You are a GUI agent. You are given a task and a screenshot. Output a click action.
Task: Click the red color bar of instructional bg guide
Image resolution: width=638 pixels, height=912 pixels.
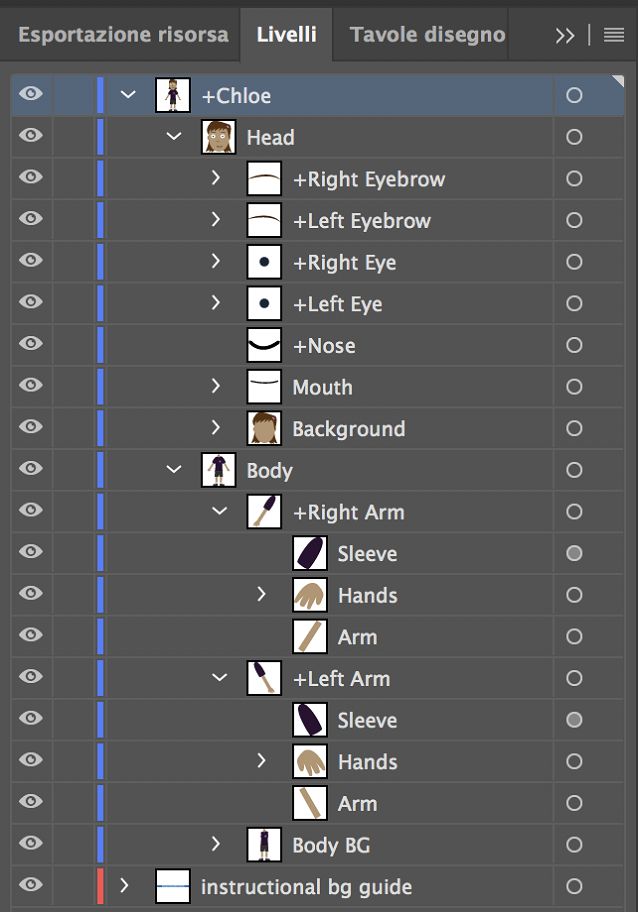tap(99, 886)
